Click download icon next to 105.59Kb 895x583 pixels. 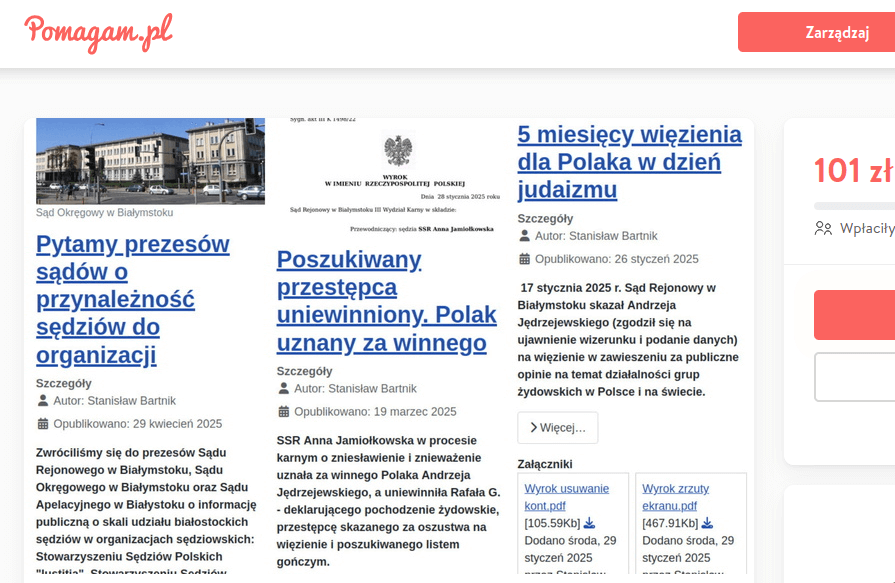(590, 523)
